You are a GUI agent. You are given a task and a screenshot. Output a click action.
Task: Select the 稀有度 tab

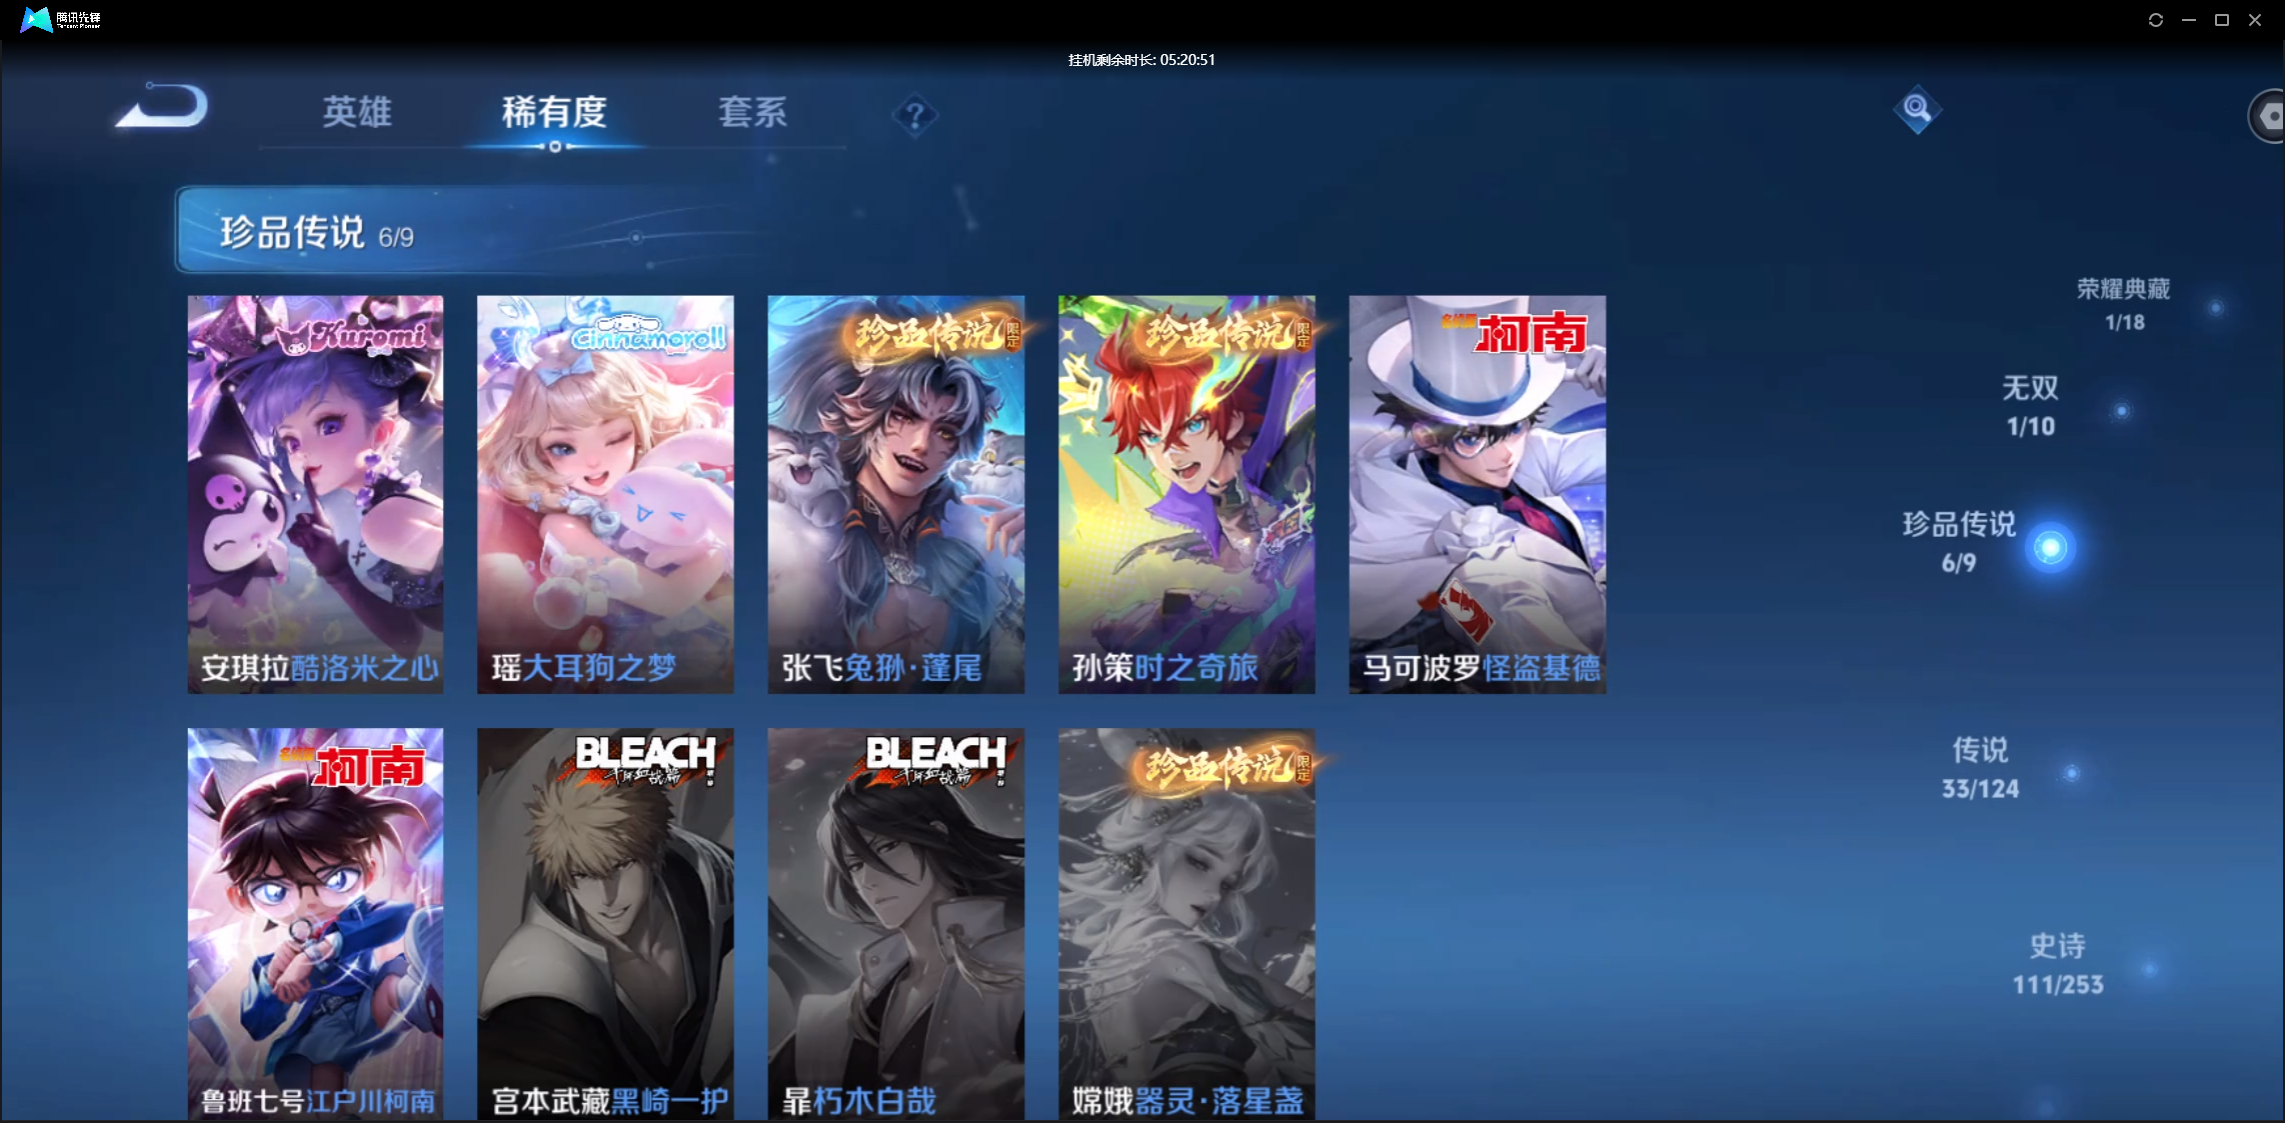pos(554,112)
